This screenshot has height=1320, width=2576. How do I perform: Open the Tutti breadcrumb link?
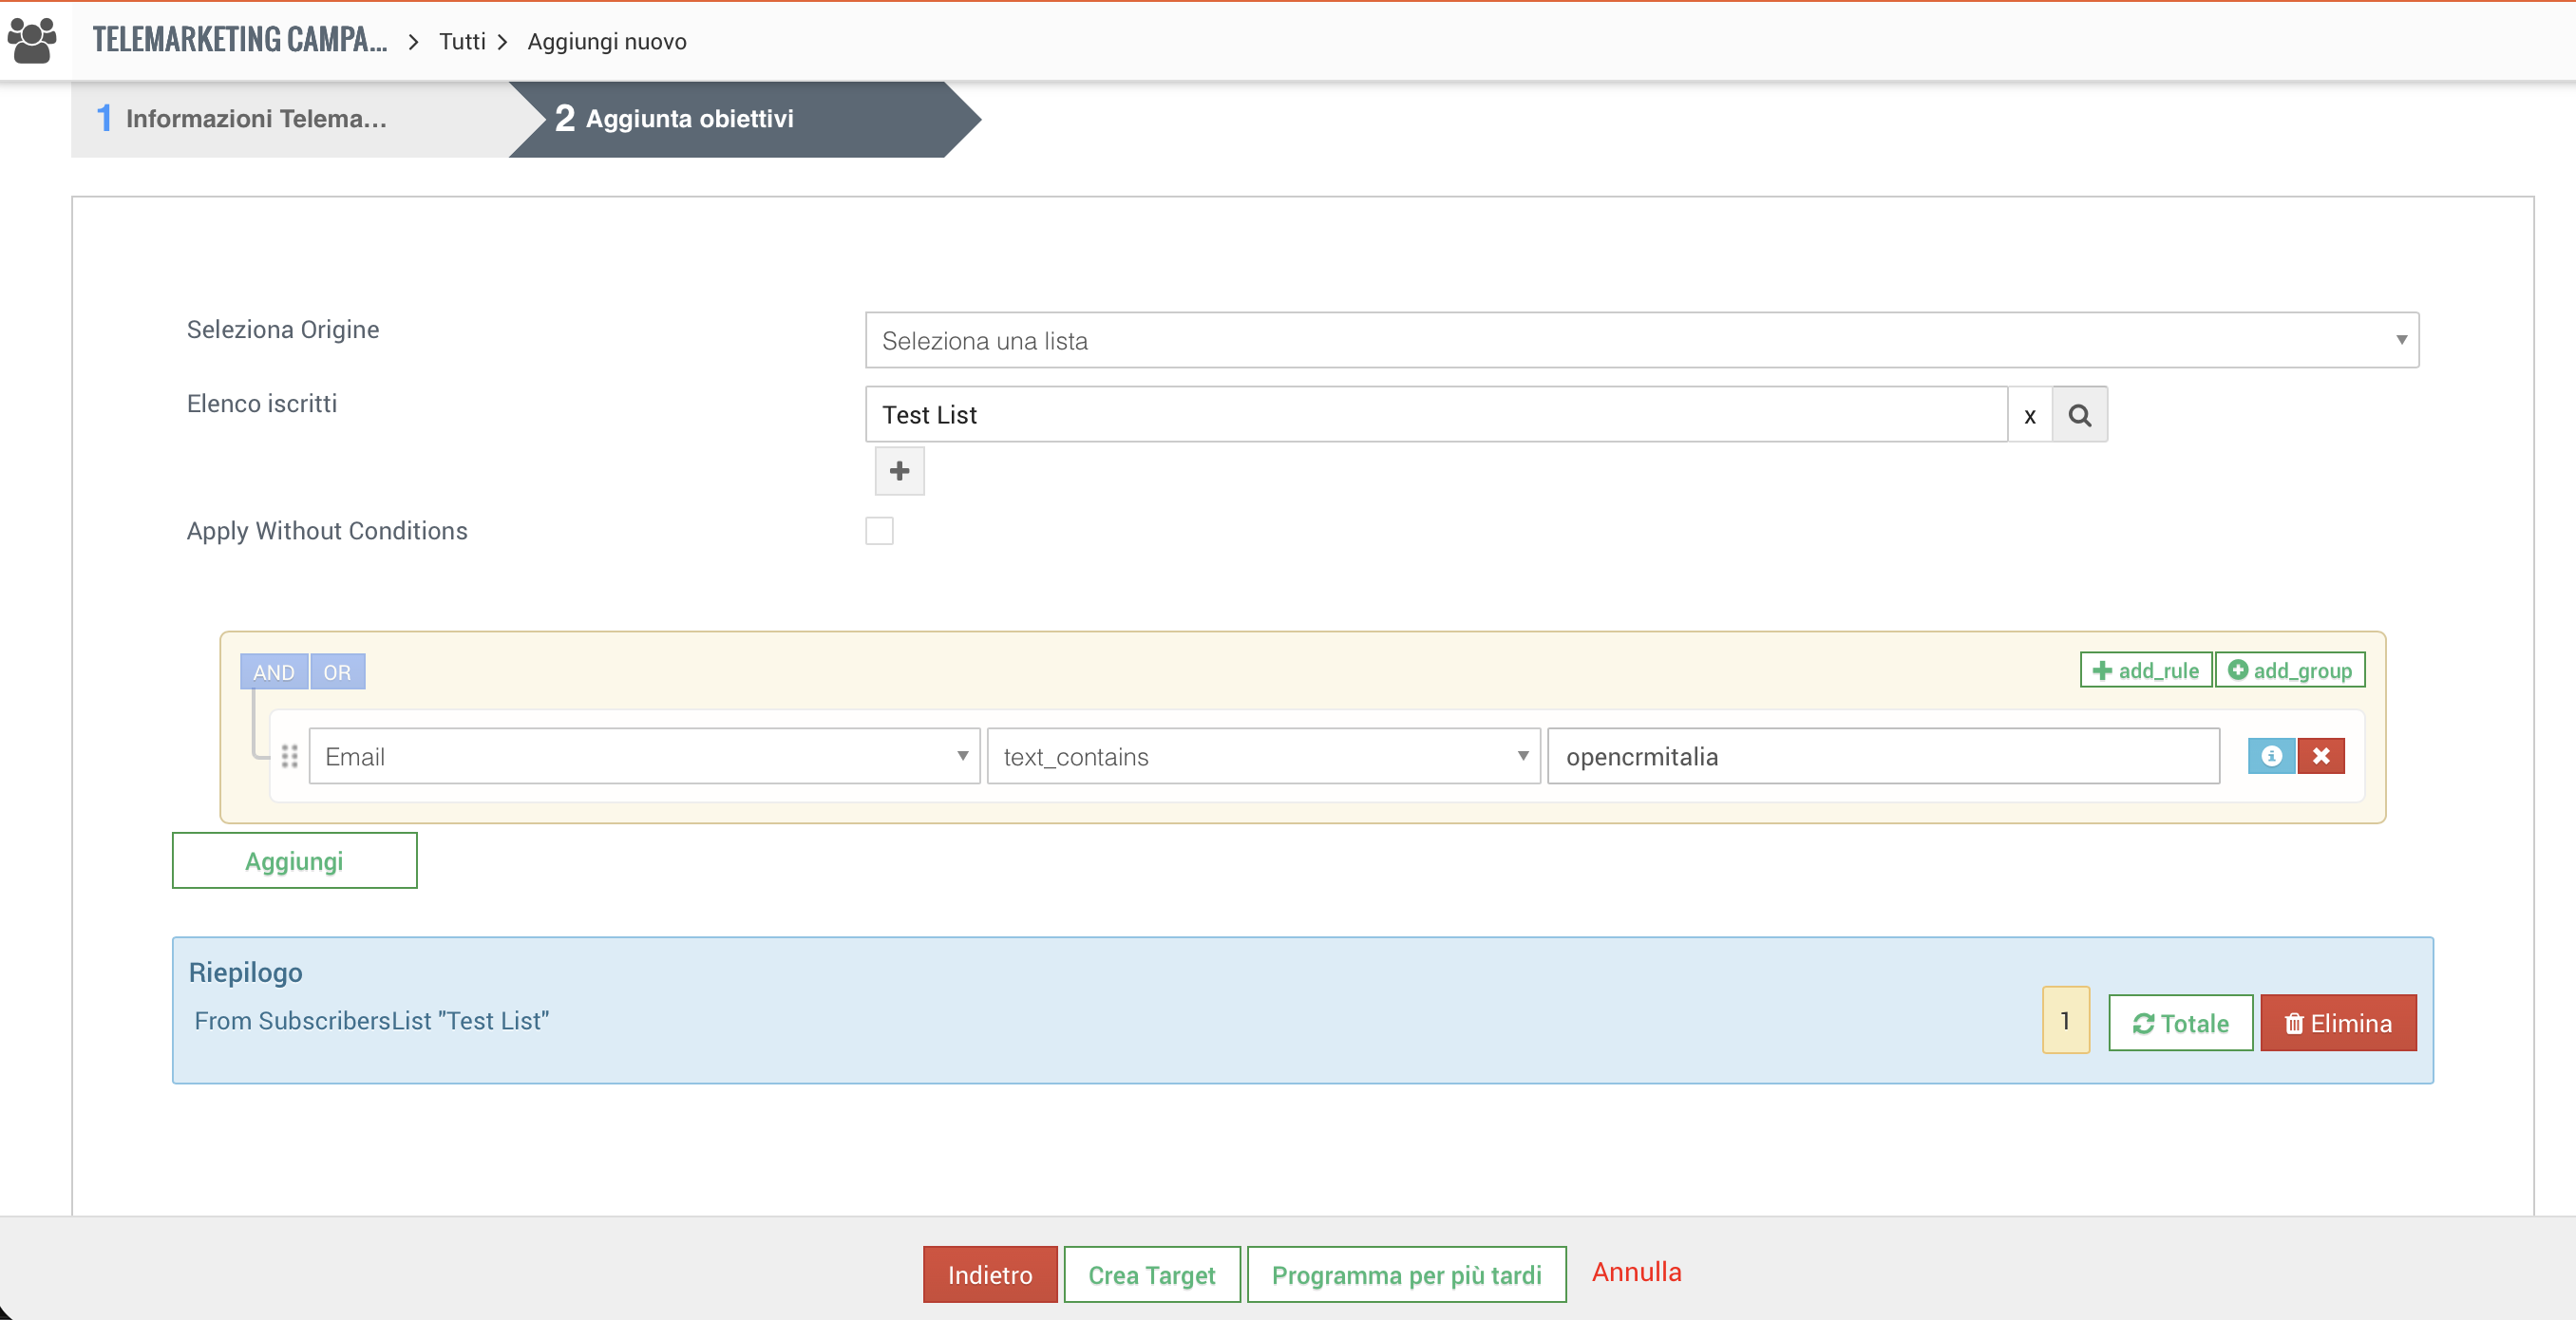pos(462,42)
